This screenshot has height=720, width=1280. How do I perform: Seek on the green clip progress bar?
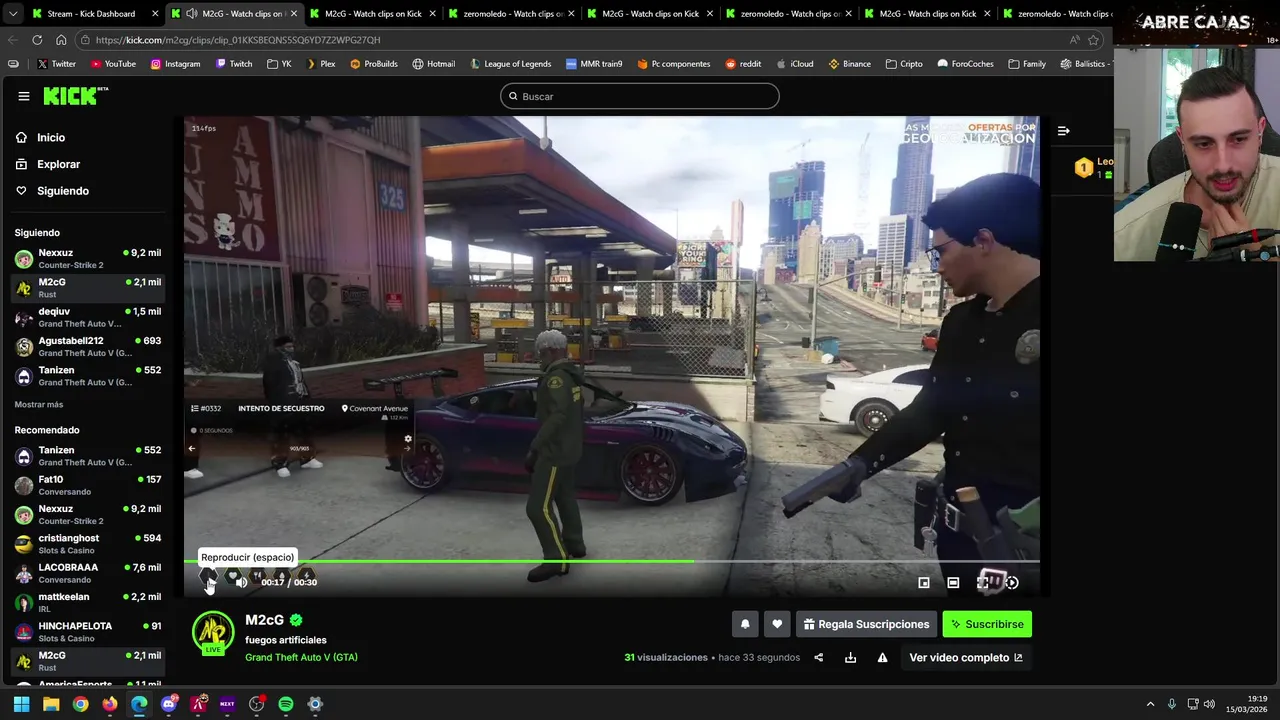611,561
